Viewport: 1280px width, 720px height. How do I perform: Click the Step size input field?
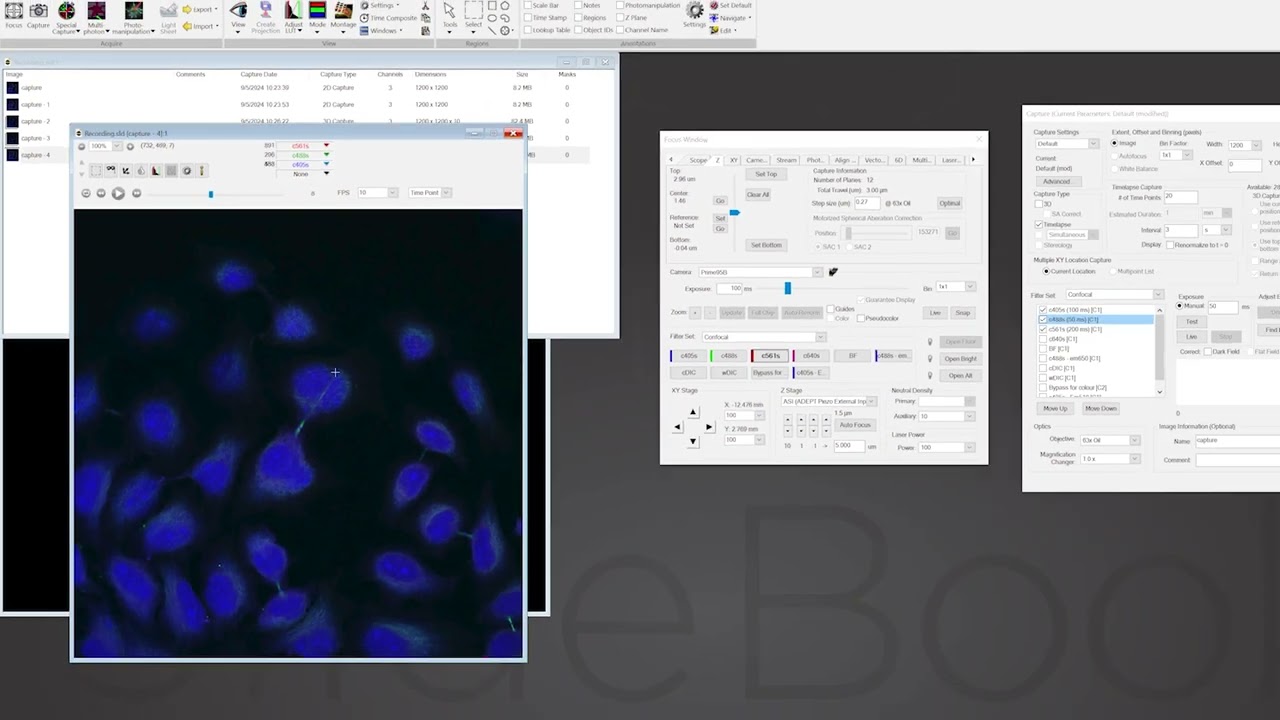866,203
